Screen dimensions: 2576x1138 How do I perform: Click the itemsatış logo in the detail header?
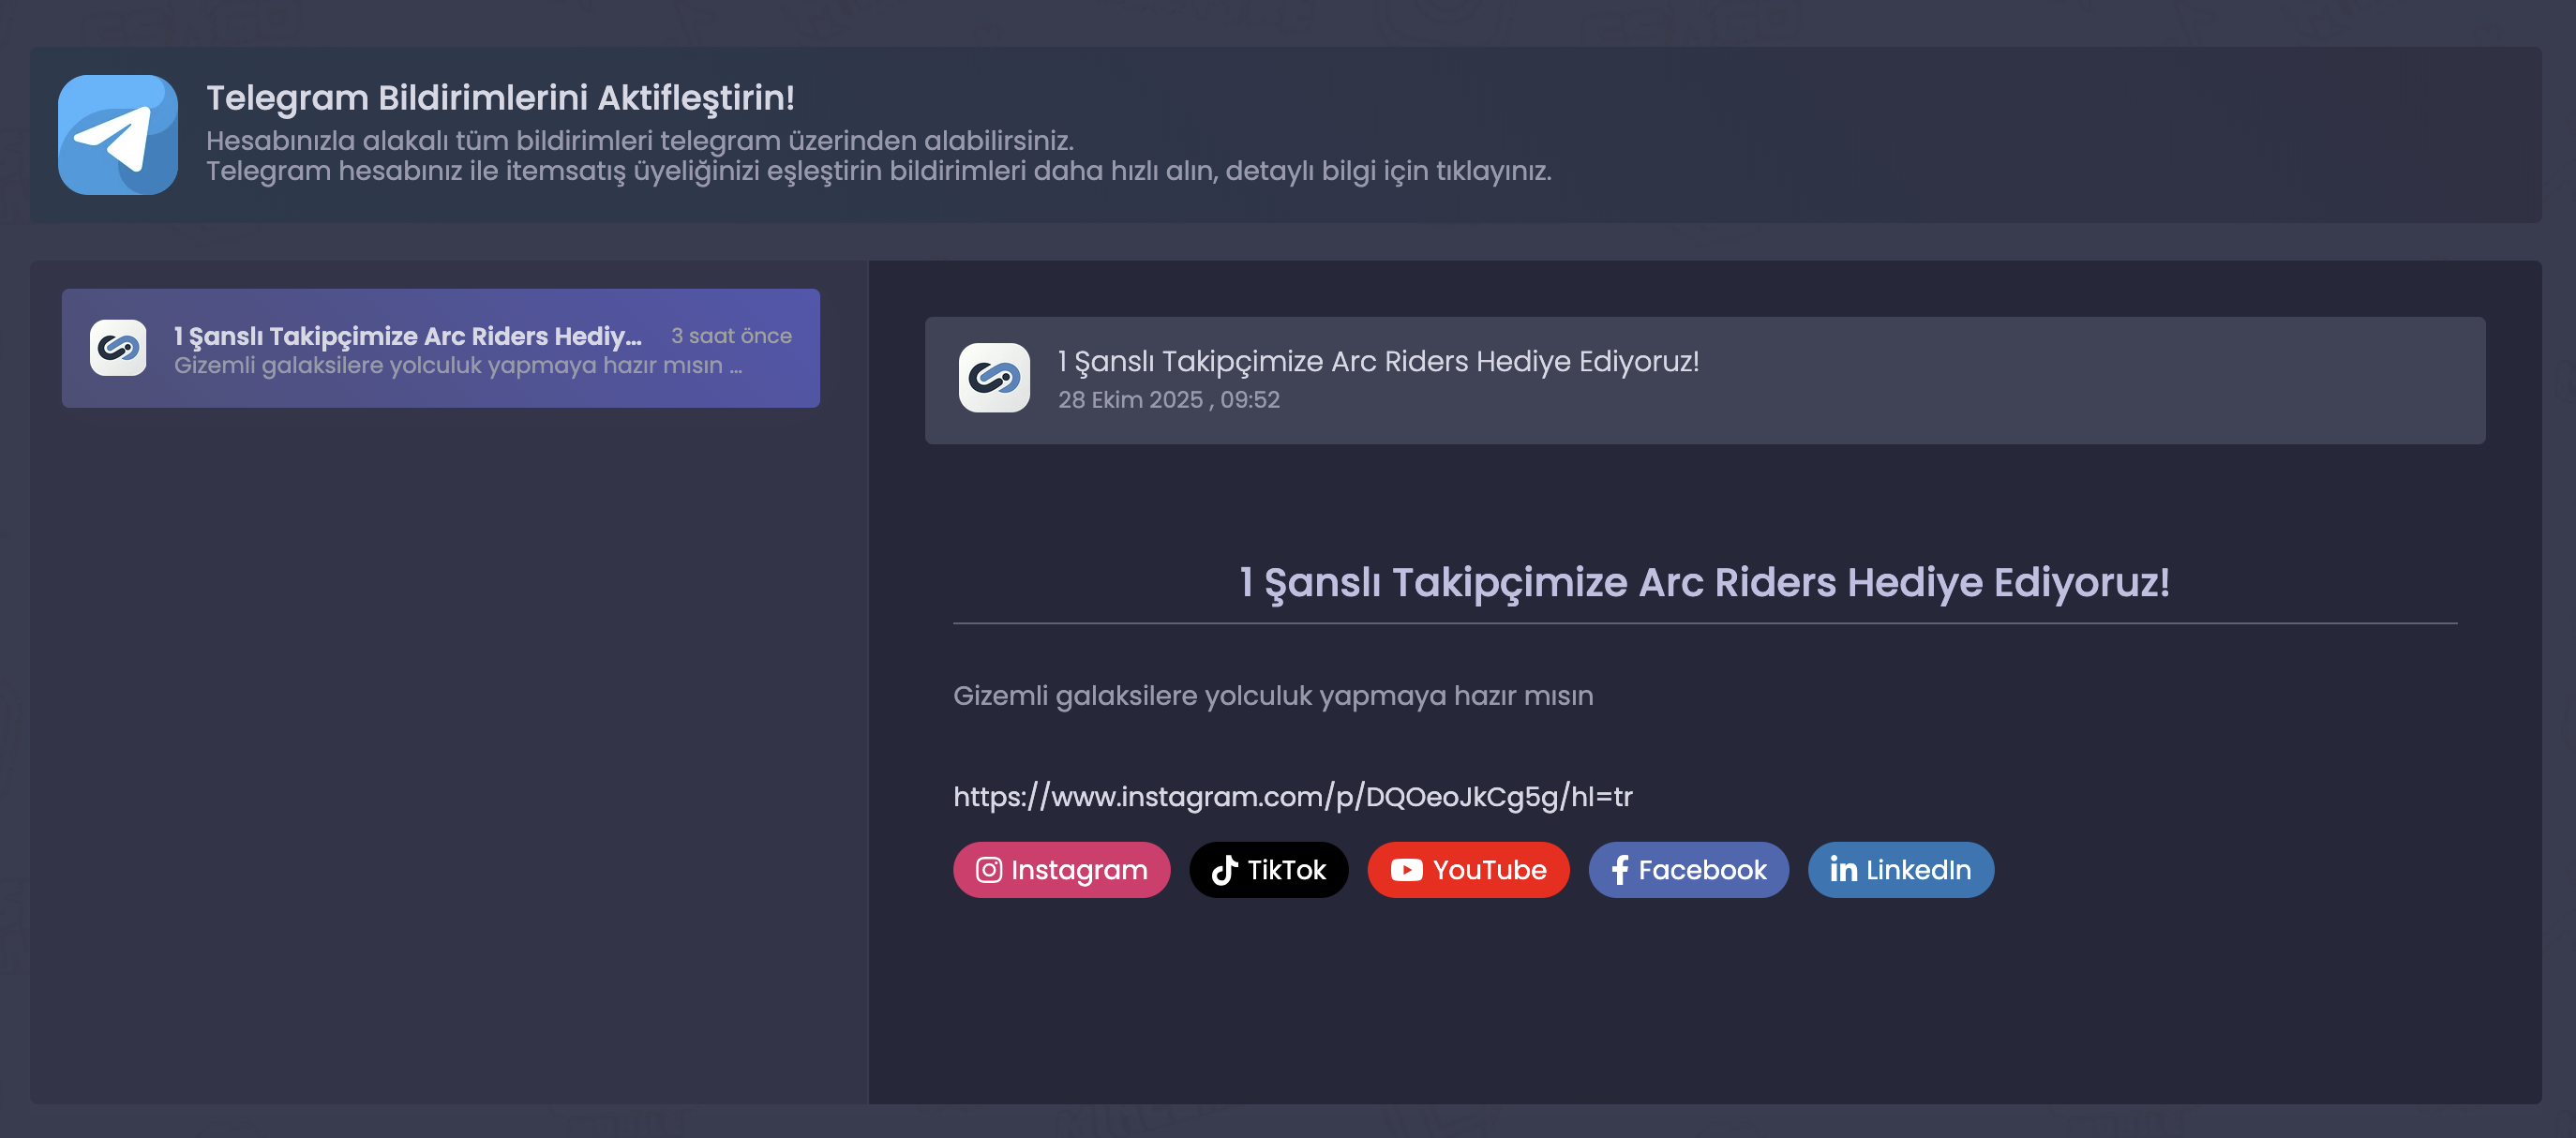point(994,380)
